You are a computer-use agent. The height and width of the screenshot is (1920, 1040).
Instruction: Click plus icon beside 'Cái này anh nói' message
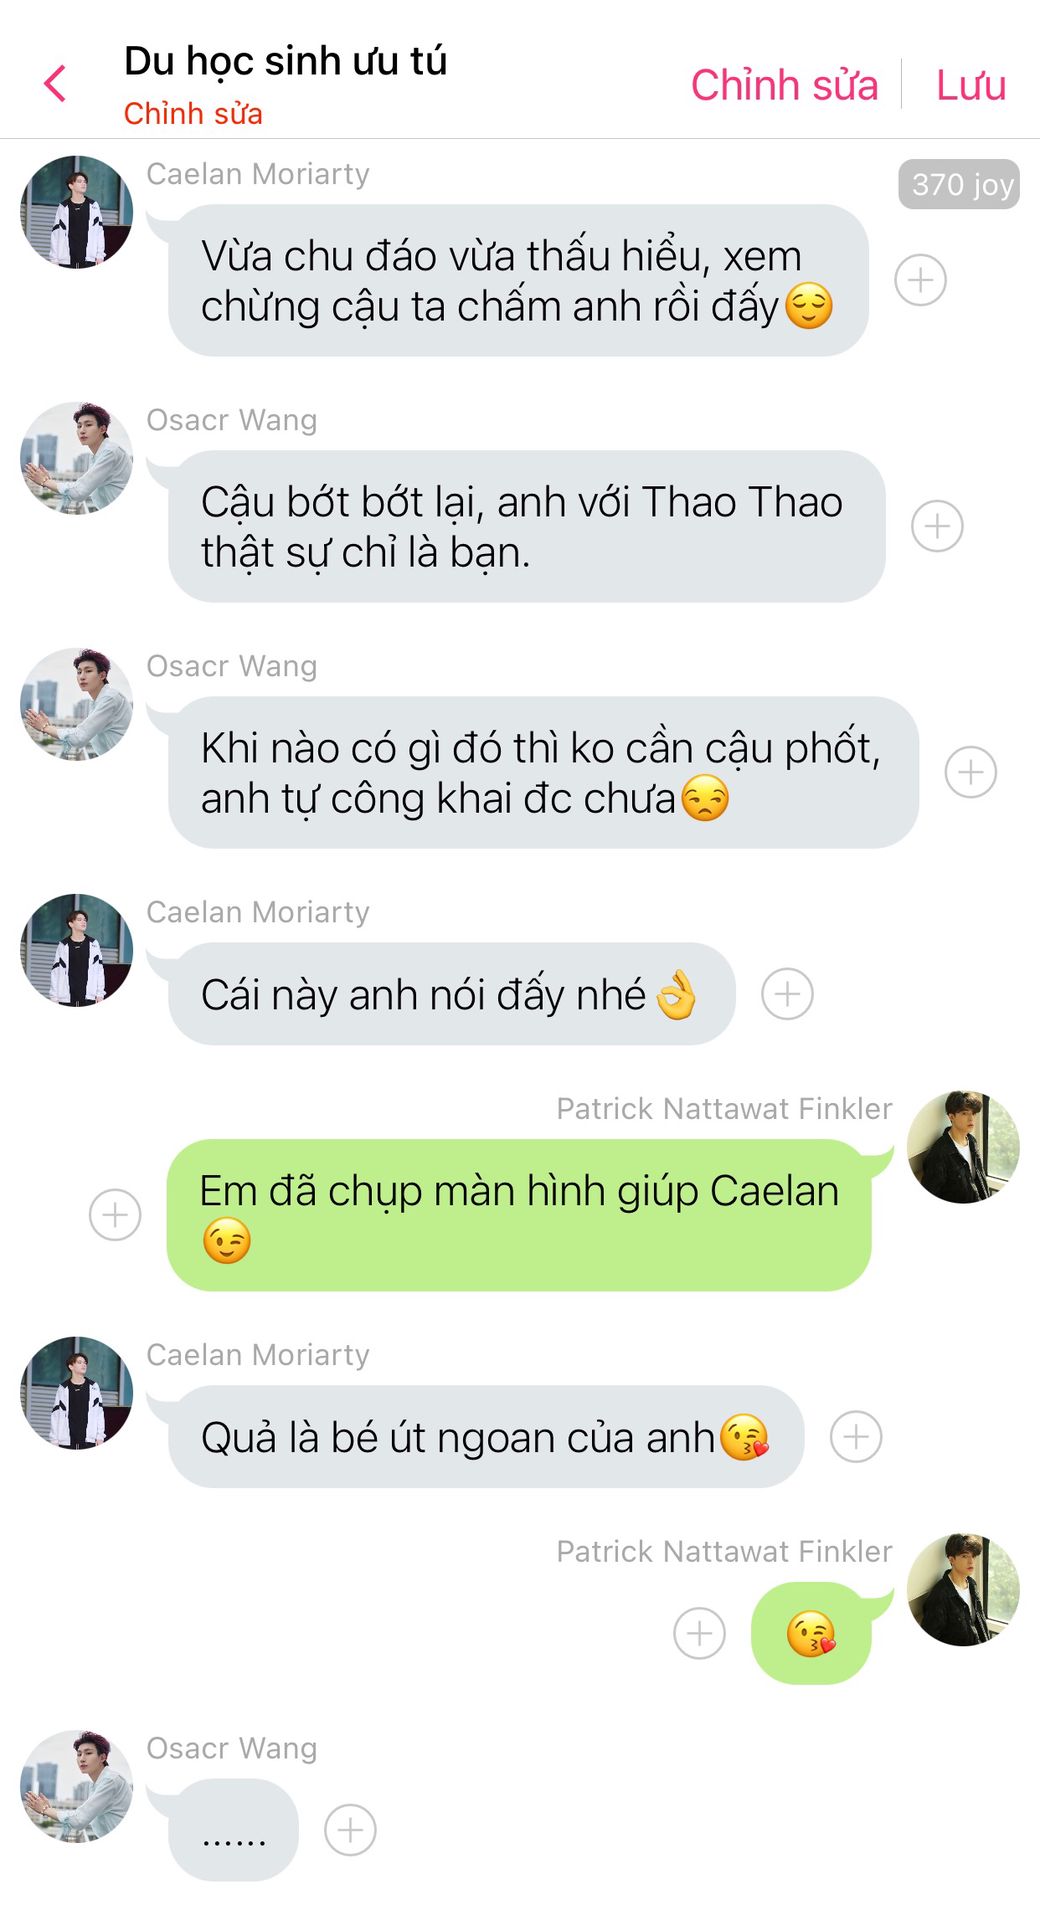tap(787, 994)
